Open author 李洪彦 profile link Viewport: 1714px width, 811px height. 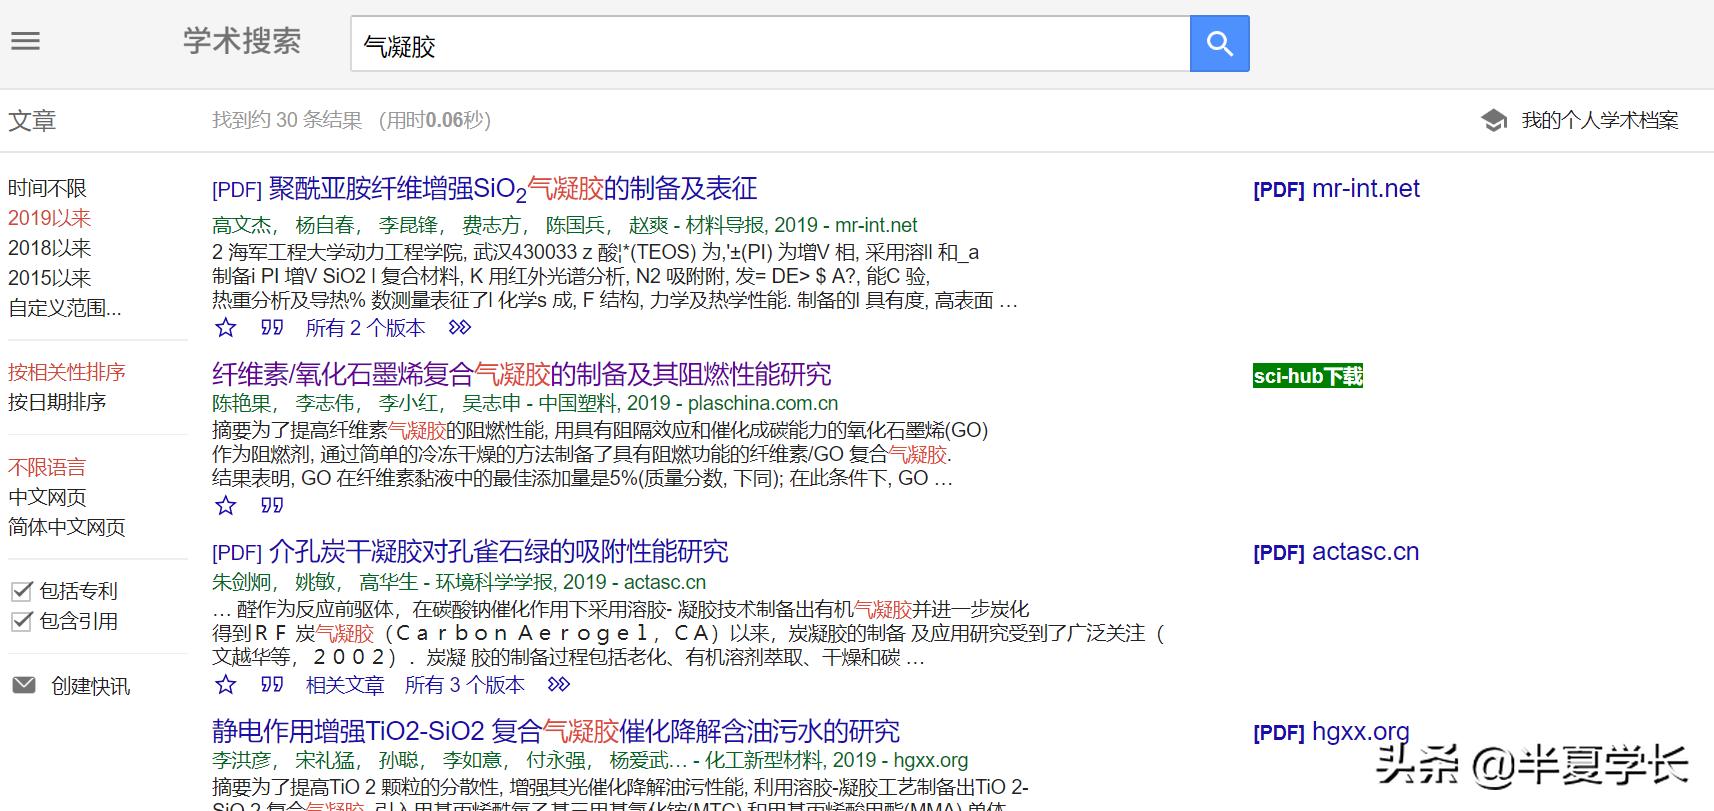tap(242, 760)
